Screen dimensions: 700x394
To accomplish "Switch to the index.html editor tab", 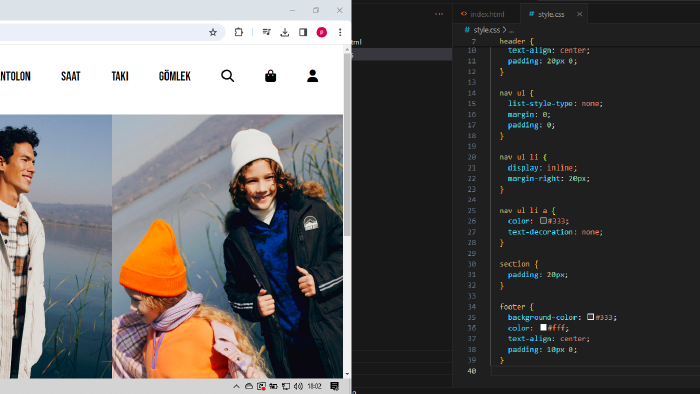I will 487,14.
